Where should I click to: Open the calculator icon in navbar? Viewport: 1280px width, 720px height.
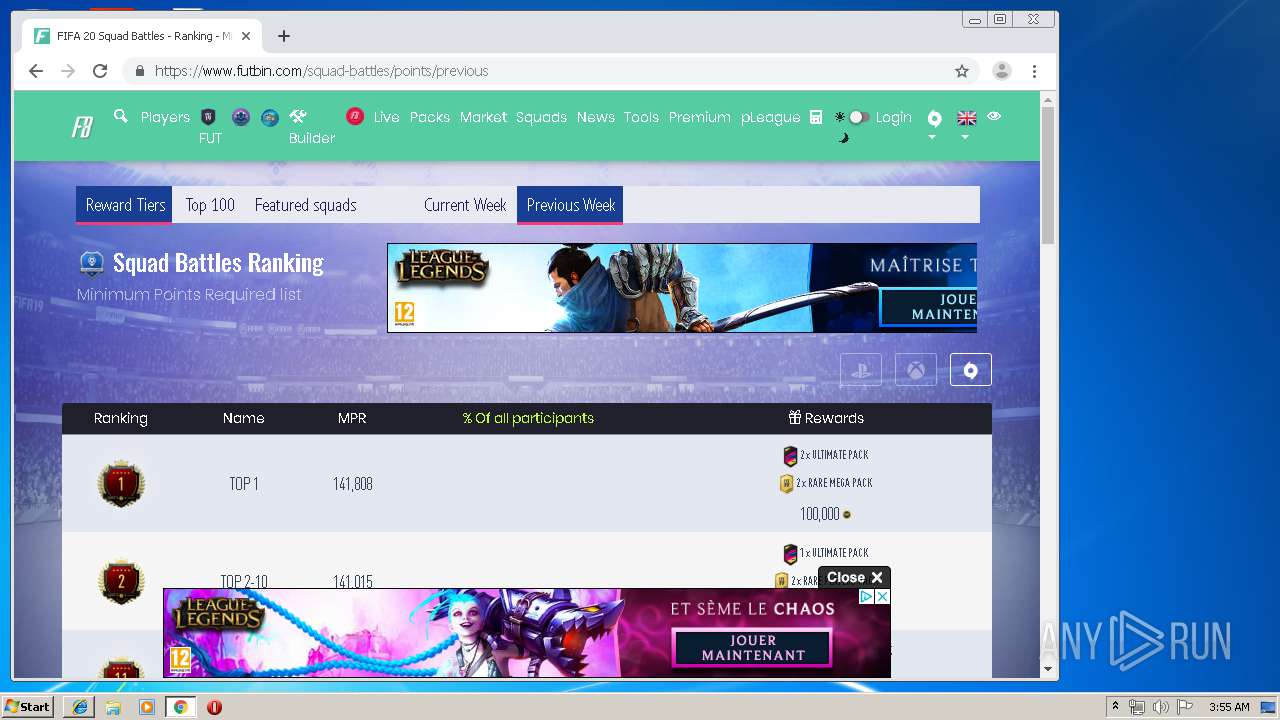pos(816,117)
